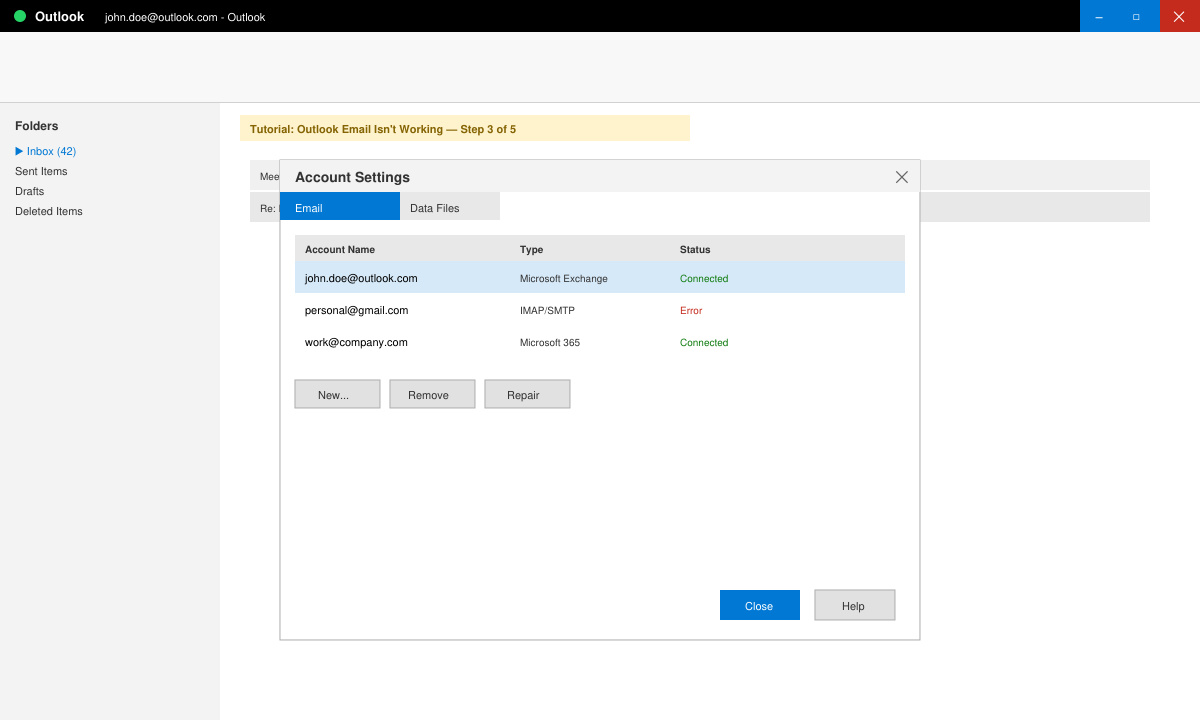This screenshot has width=1200, height=720.
Task: Select the Email tab
Action: click(340, 207)
